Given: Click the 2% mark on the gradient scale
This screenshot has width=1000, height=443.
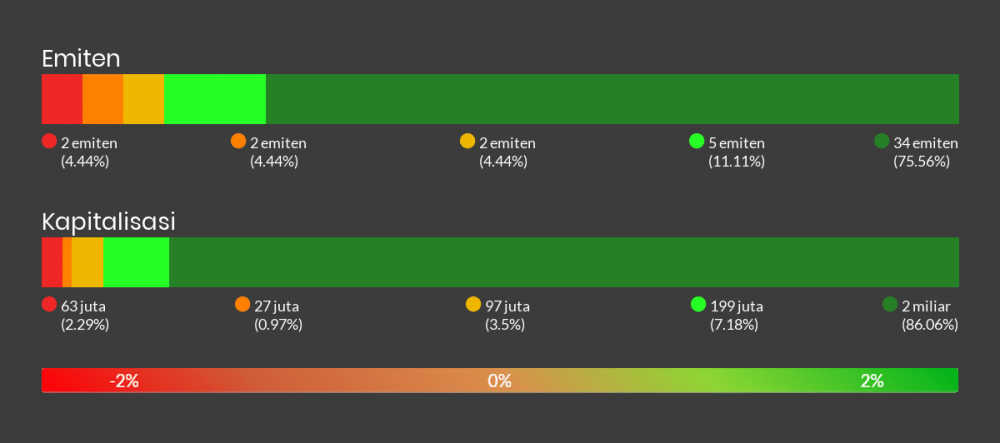Looking at the screenshot, I should 871,381.
